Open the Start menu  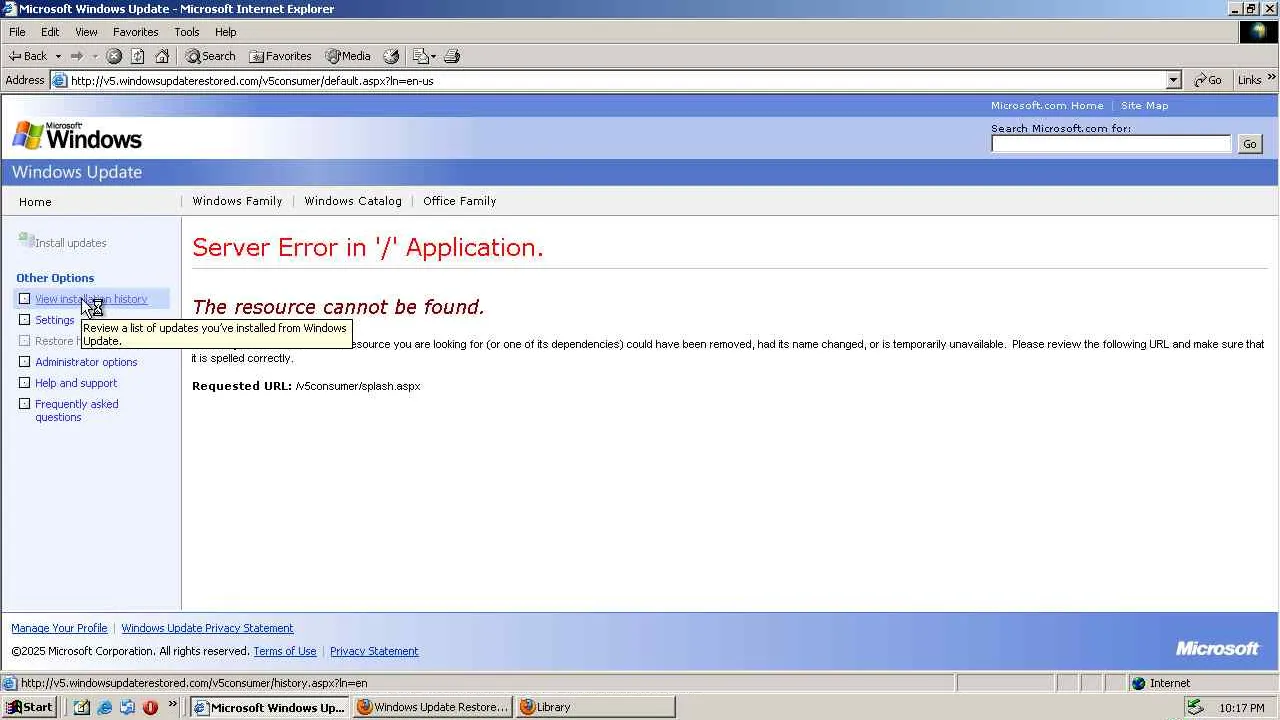pyautogui.click(x=29, y=707)
